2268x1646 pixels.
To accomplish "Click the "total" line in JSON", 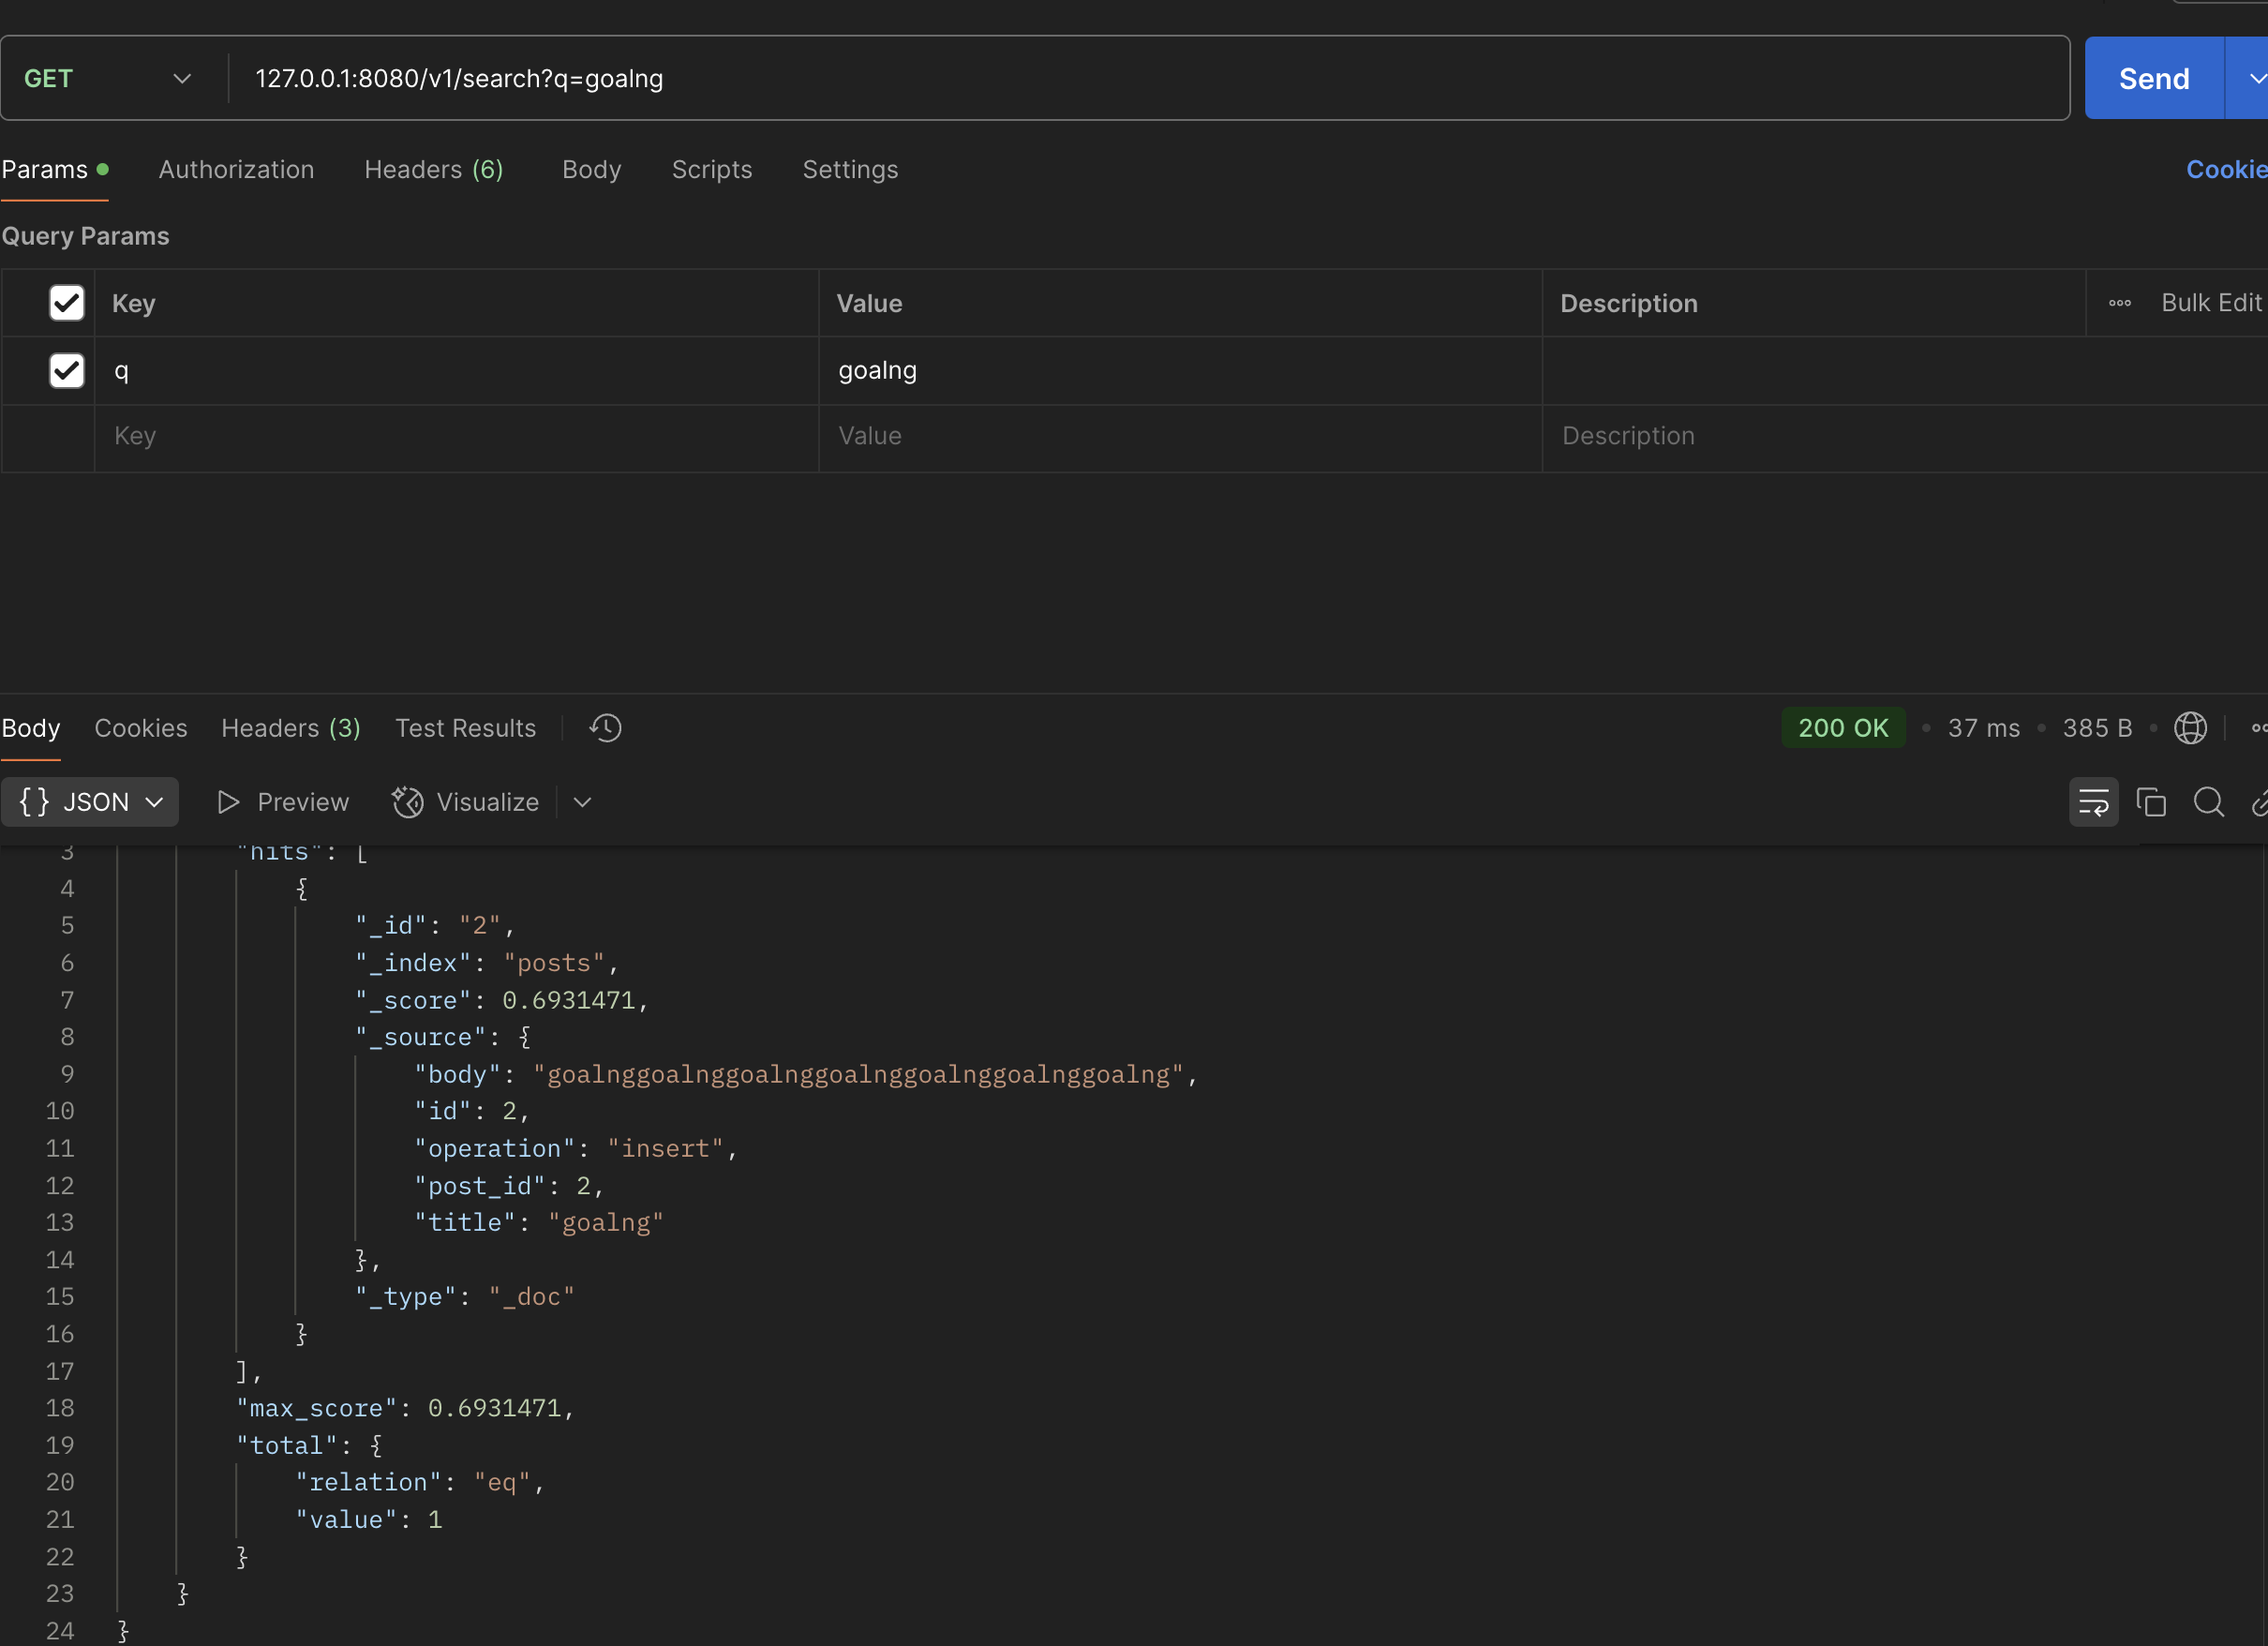I will 310,1445.
